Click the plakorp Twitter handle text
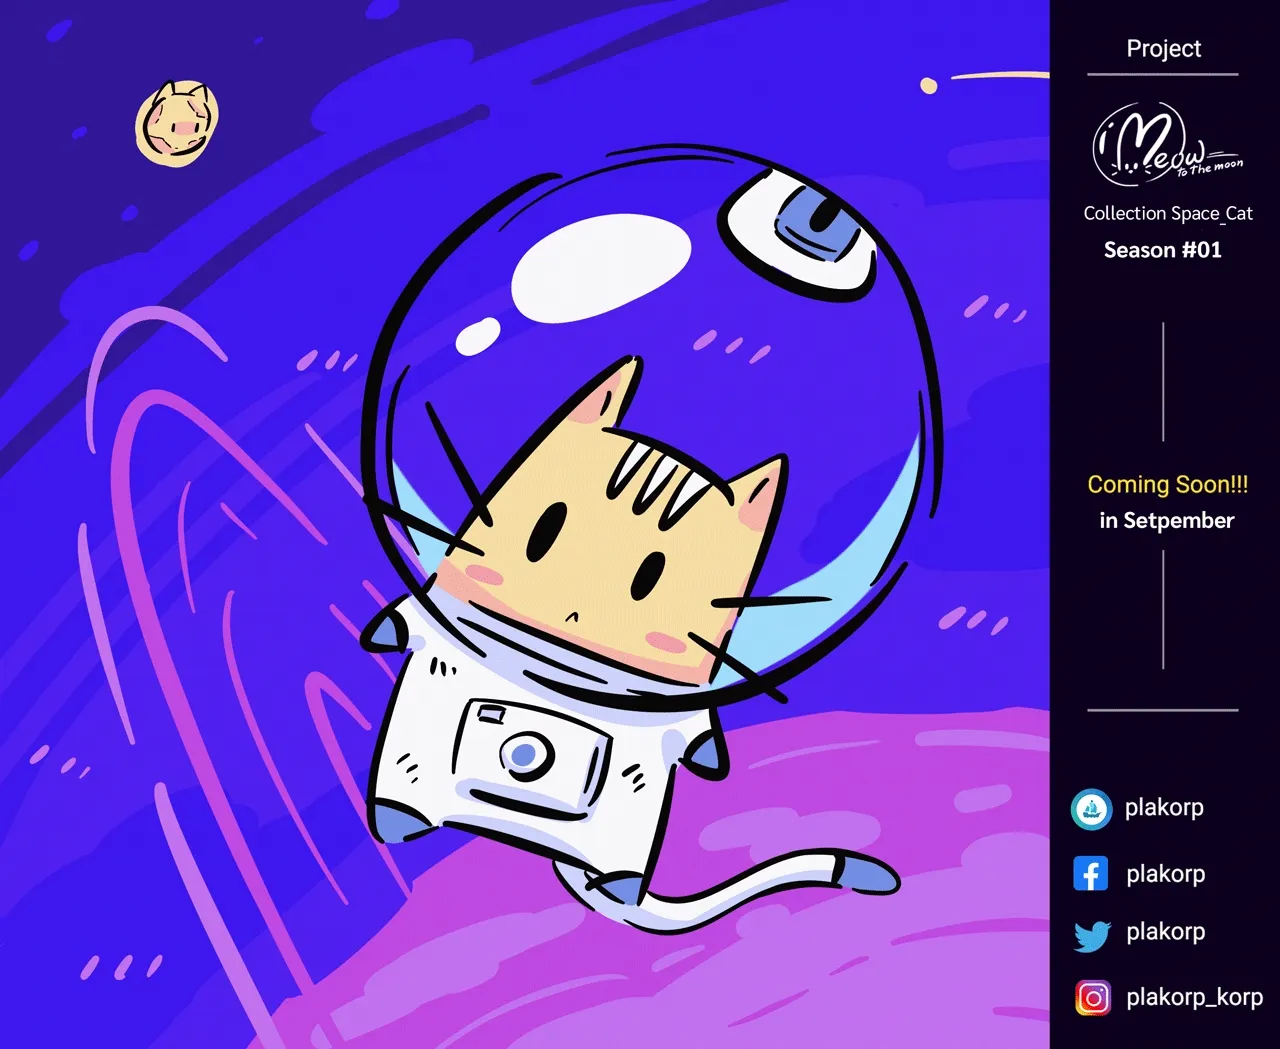This screenshot has height=1049, width=1280. click(x=1165, y=932)
